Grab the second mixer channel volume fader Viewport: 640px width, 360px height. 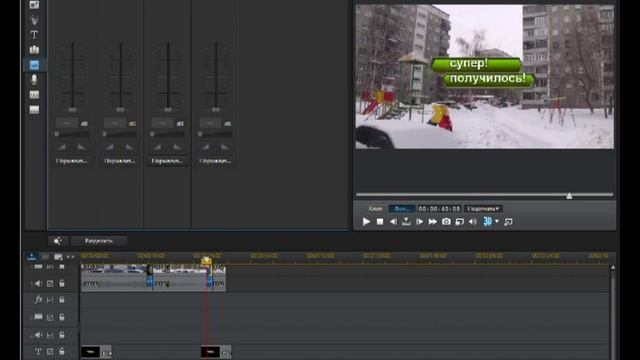click(x=120, y=109)
